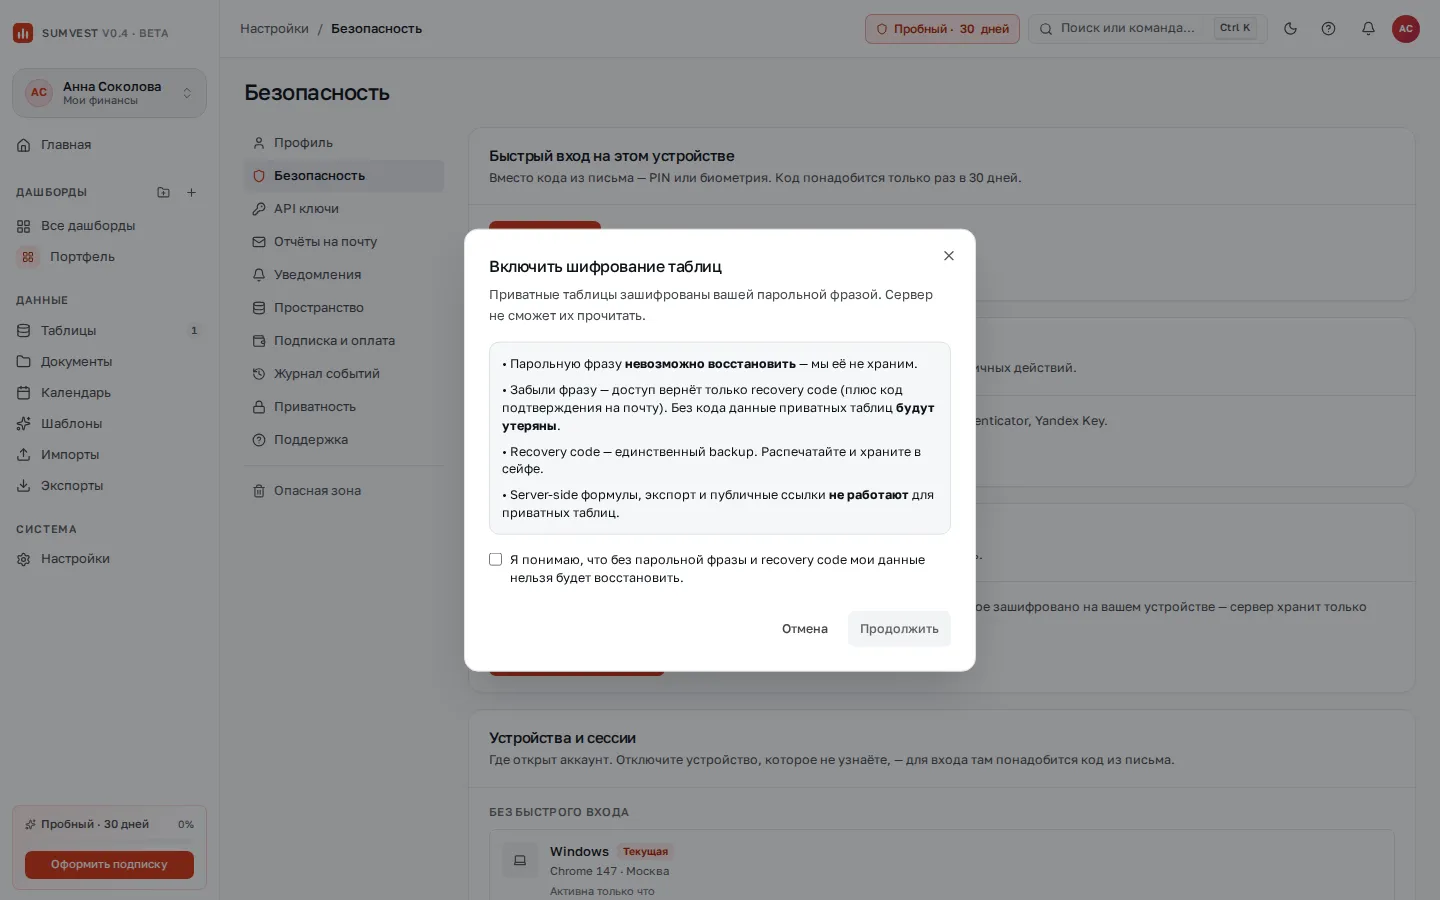Click Оформить подписку button
The height and width of the screenshot is (900, 1440).
109,864
